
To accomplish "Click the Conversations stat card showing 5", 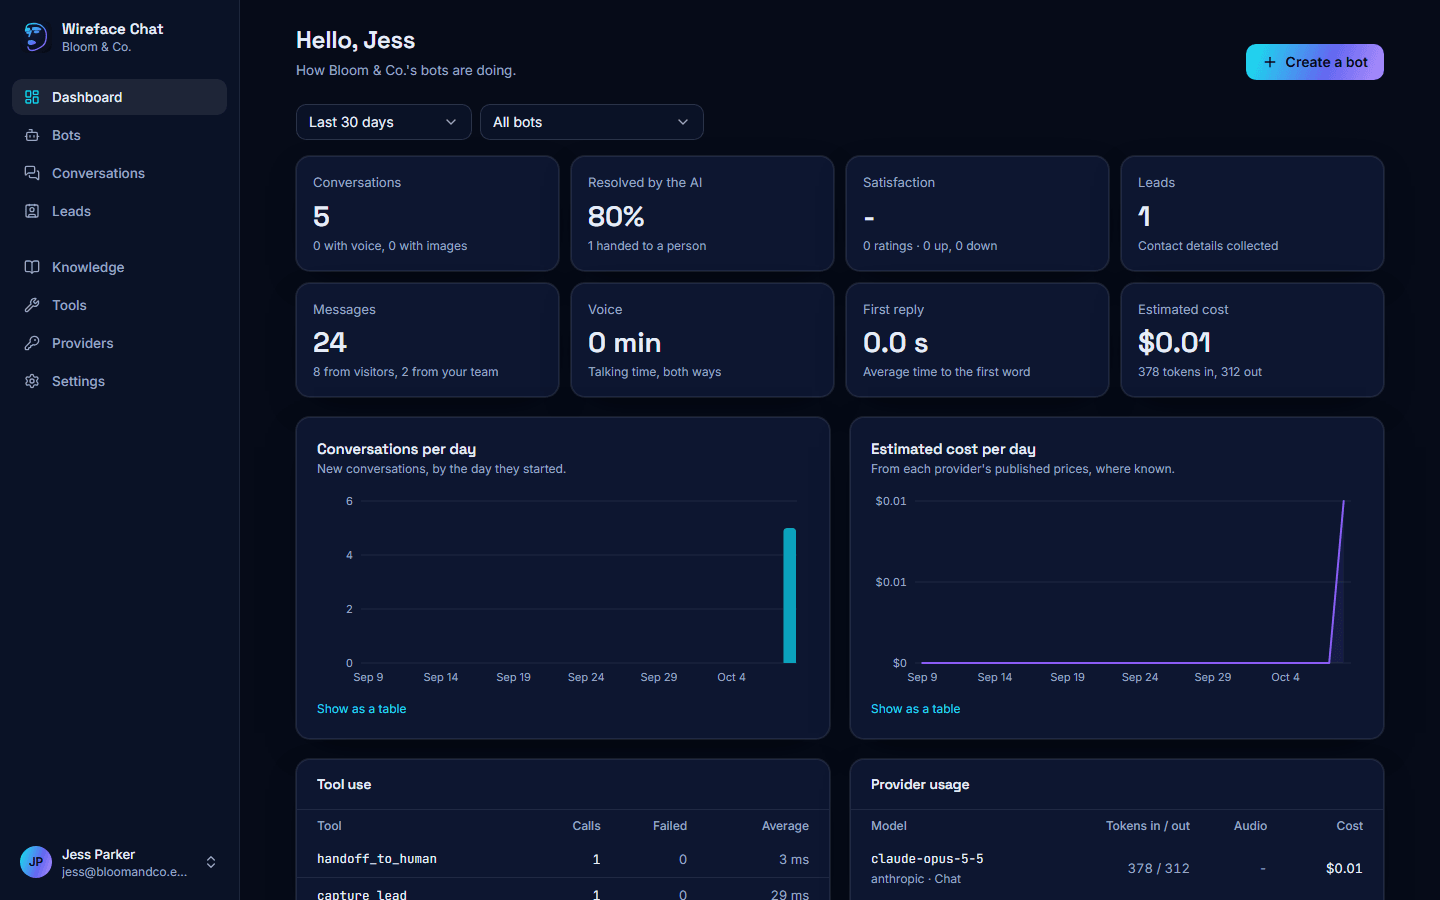I will coord(427,213).
